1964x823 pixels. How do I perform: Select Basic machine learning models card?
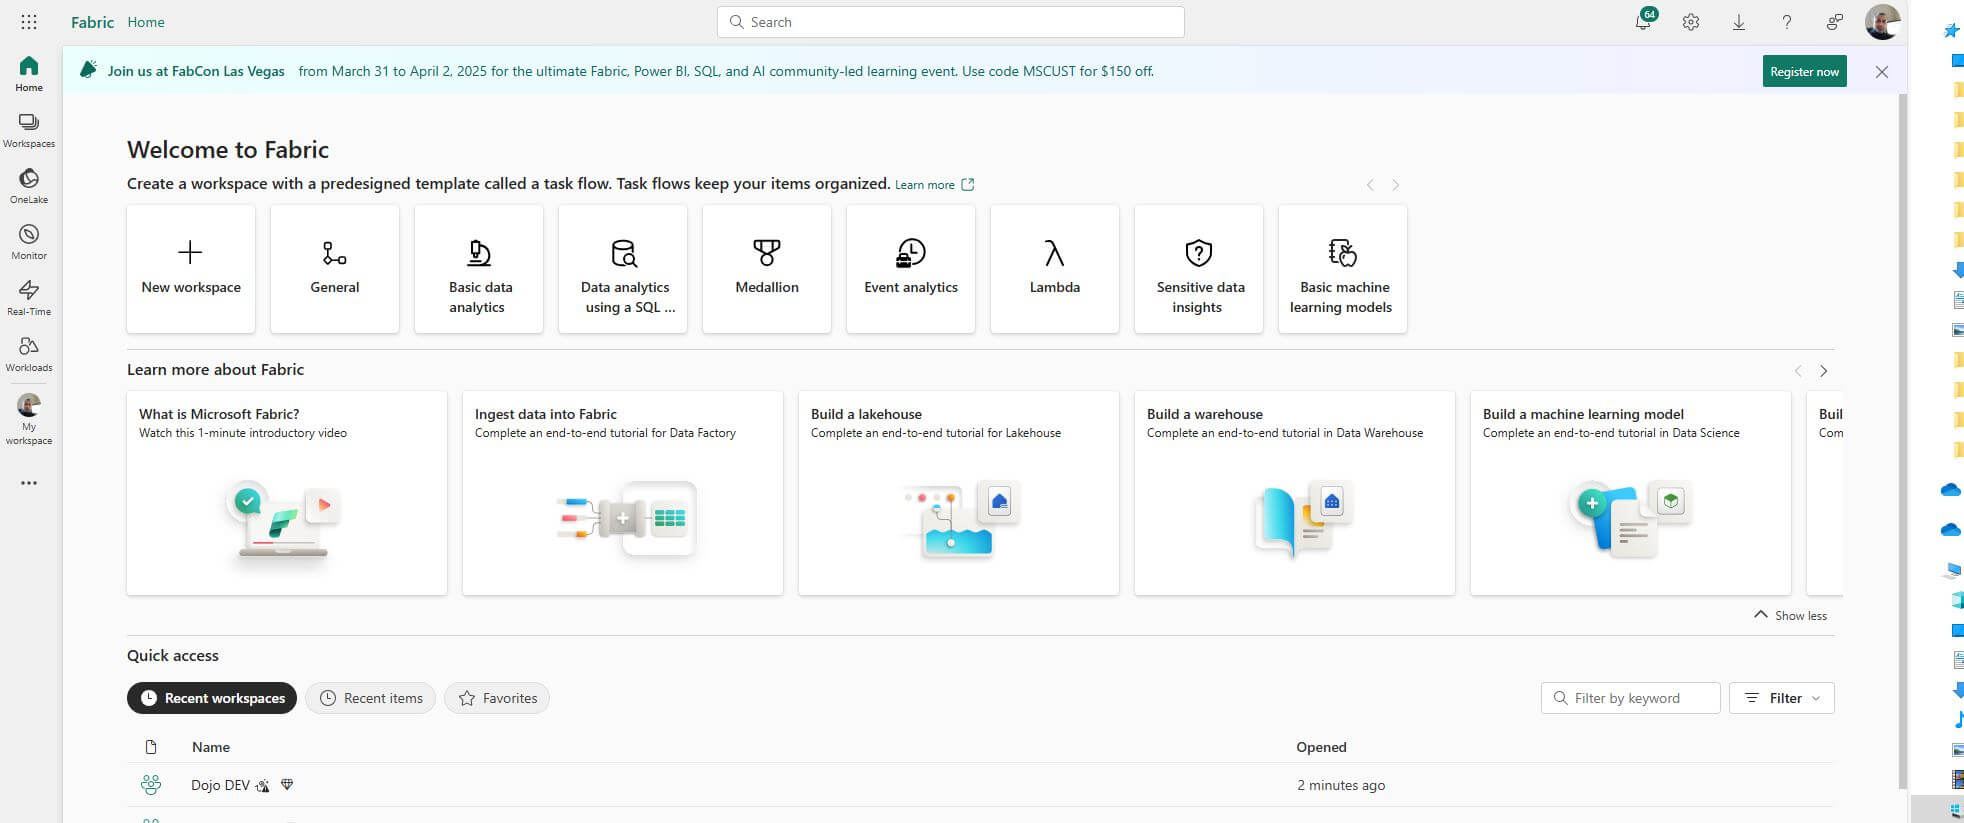pos(1343,269)
